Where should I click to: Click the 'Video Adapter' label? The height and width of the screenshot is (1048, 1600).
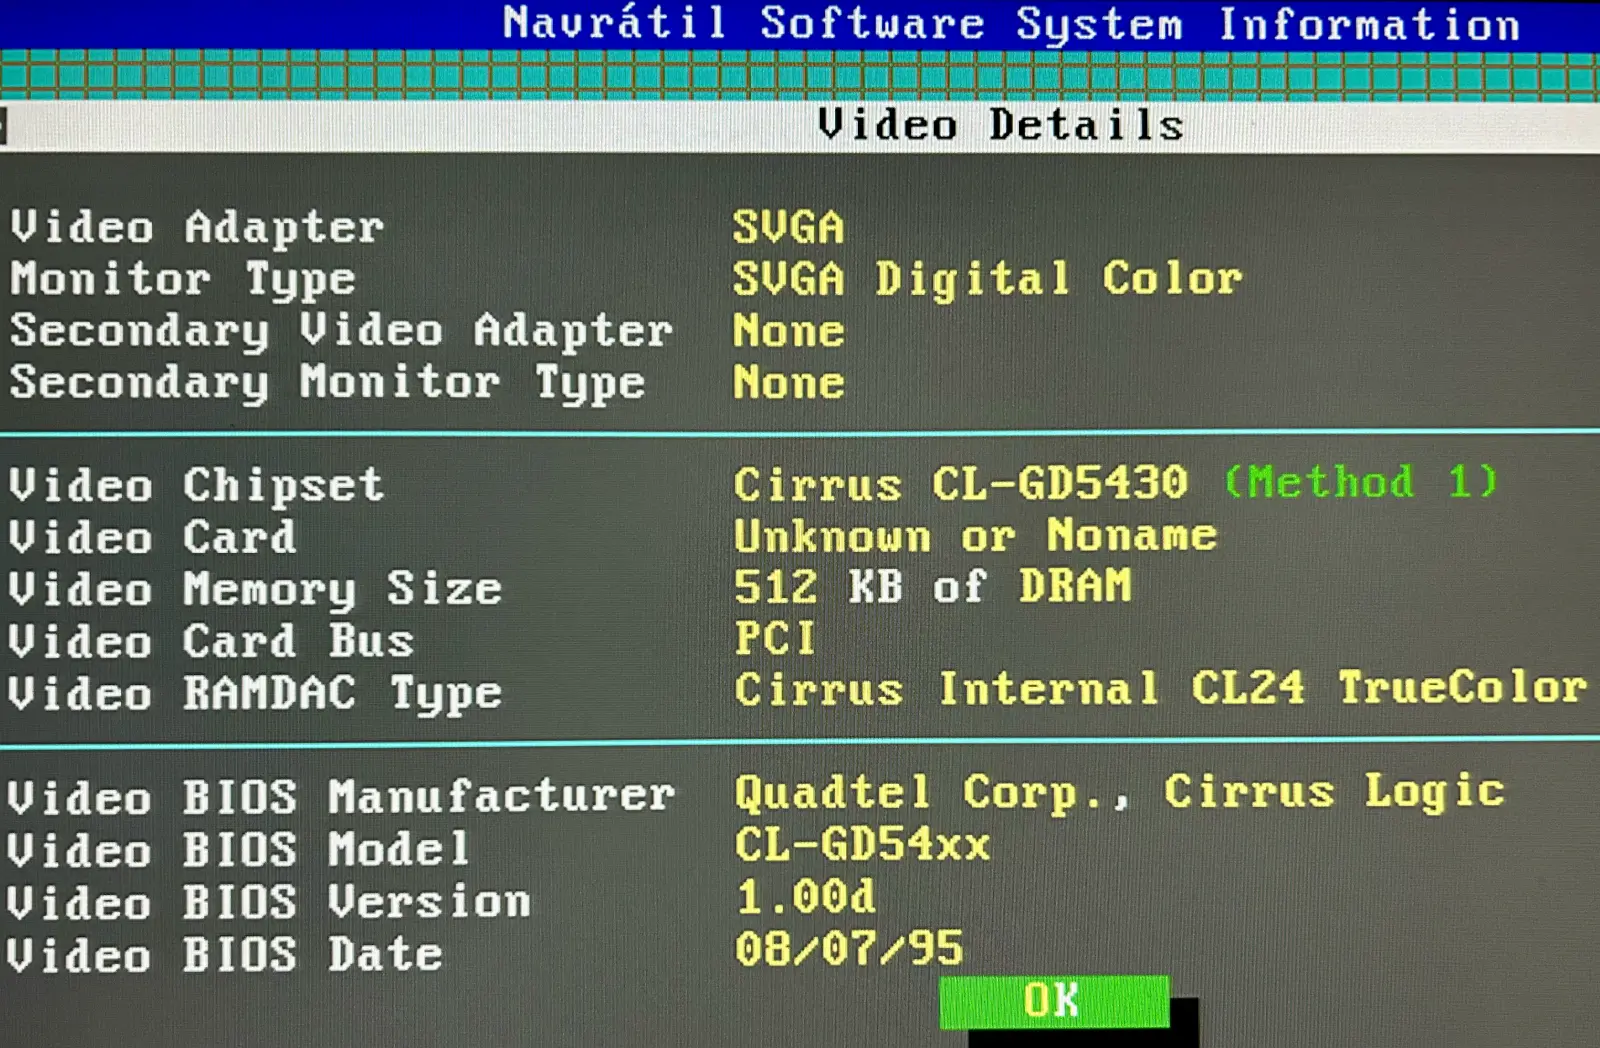tap(197, 227)
